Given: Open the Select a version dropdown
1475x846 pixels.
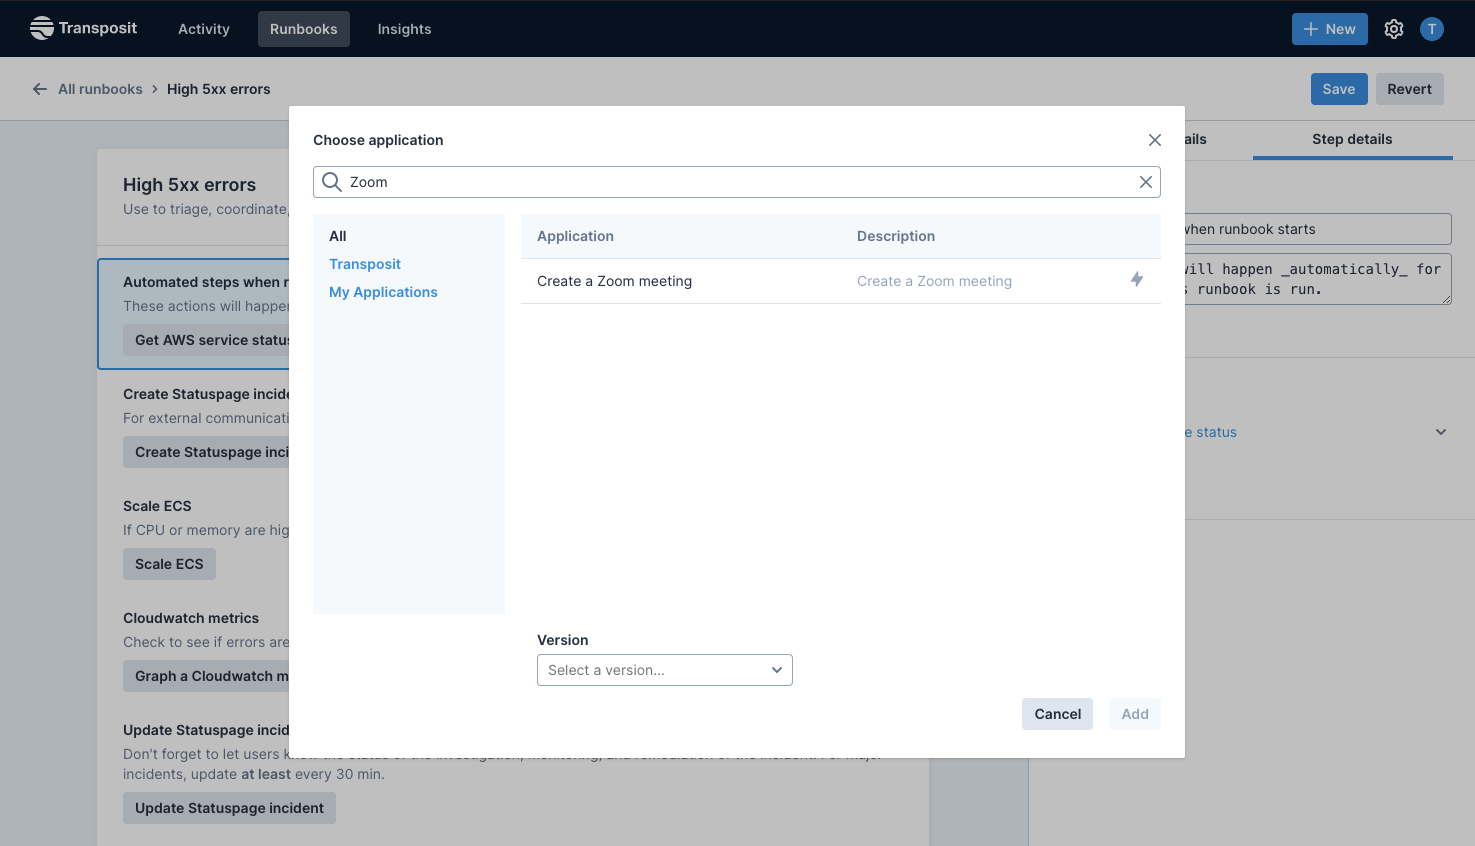Looking at the screenshot, I should pyautogui.click(x=665, y=670).
